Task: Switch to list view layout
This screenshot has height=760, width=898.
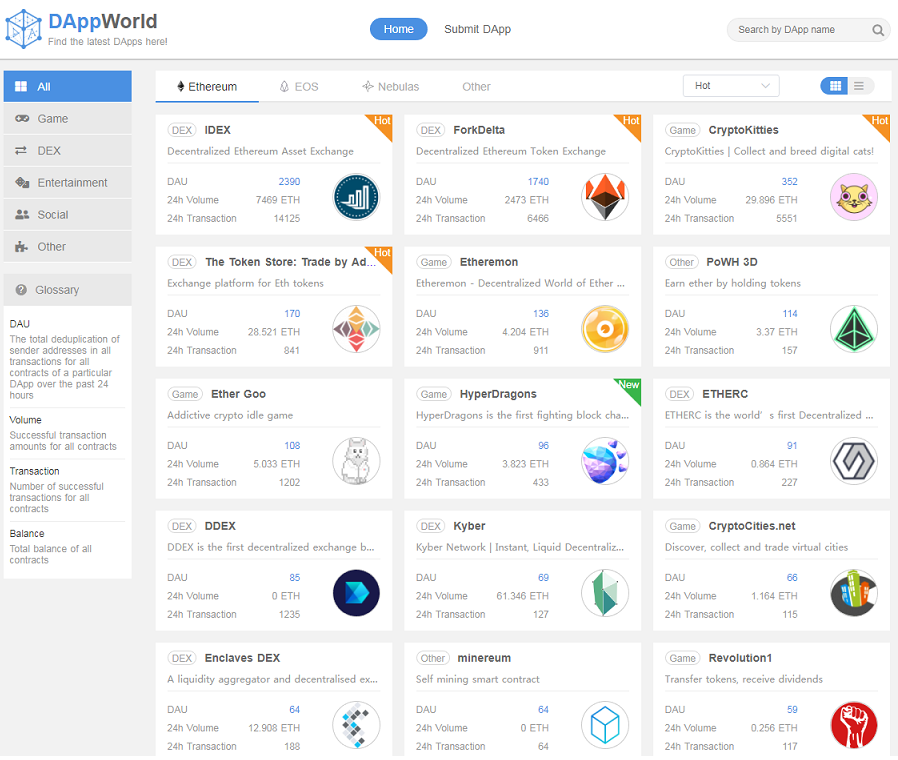Action: click(860, 86)
